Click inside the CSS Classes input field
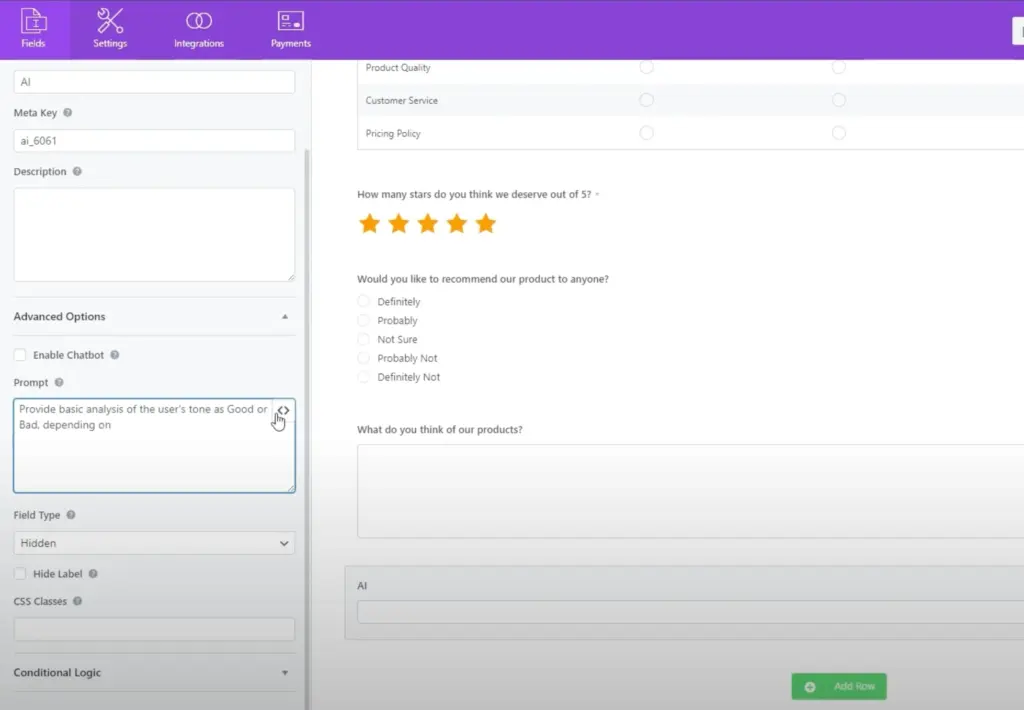This screenshot has width=1024, height=710. coord(154,628)
